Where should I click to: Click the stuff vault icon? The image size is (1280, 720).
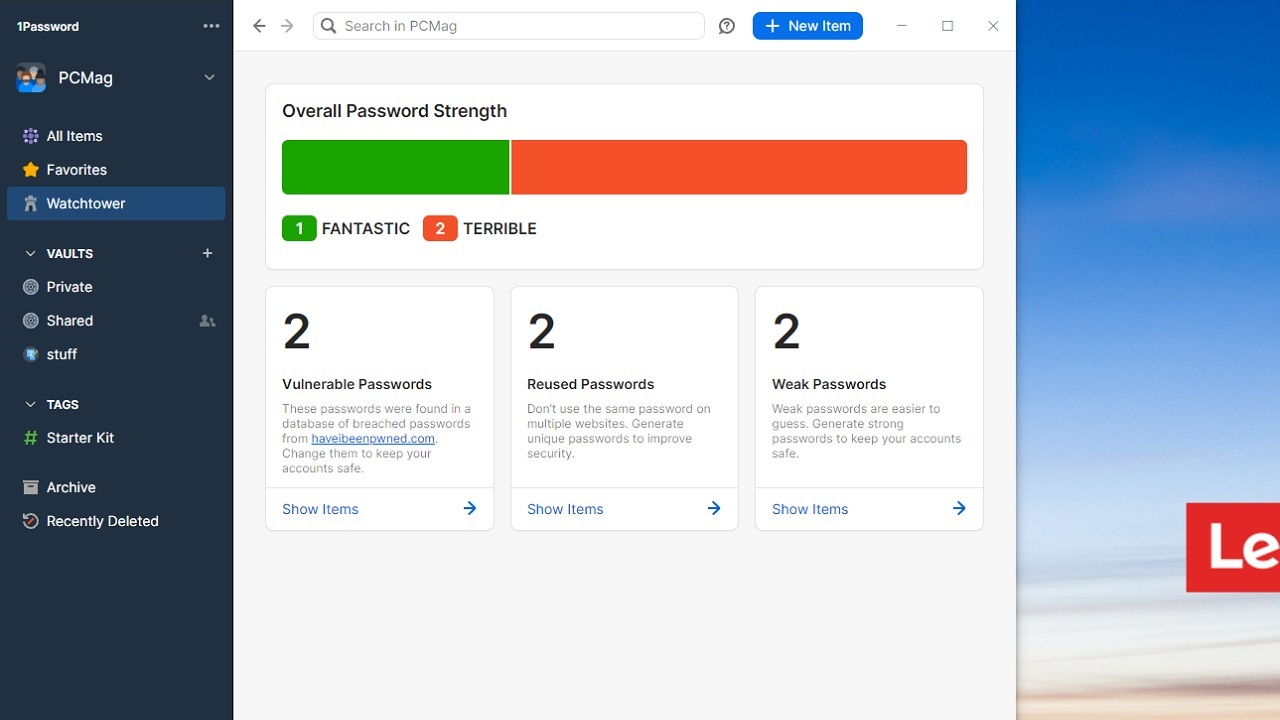[31, 354]
